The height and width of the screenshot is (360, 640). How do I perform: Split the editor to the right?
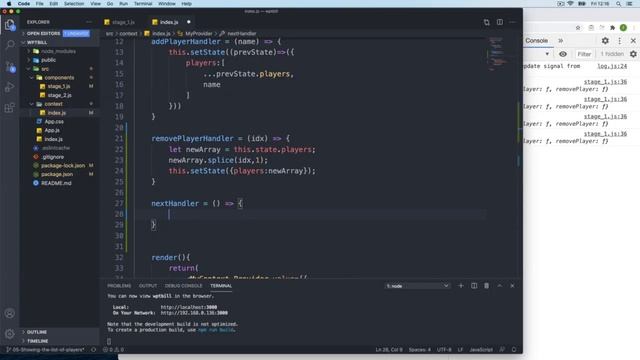tap(500, 22)
